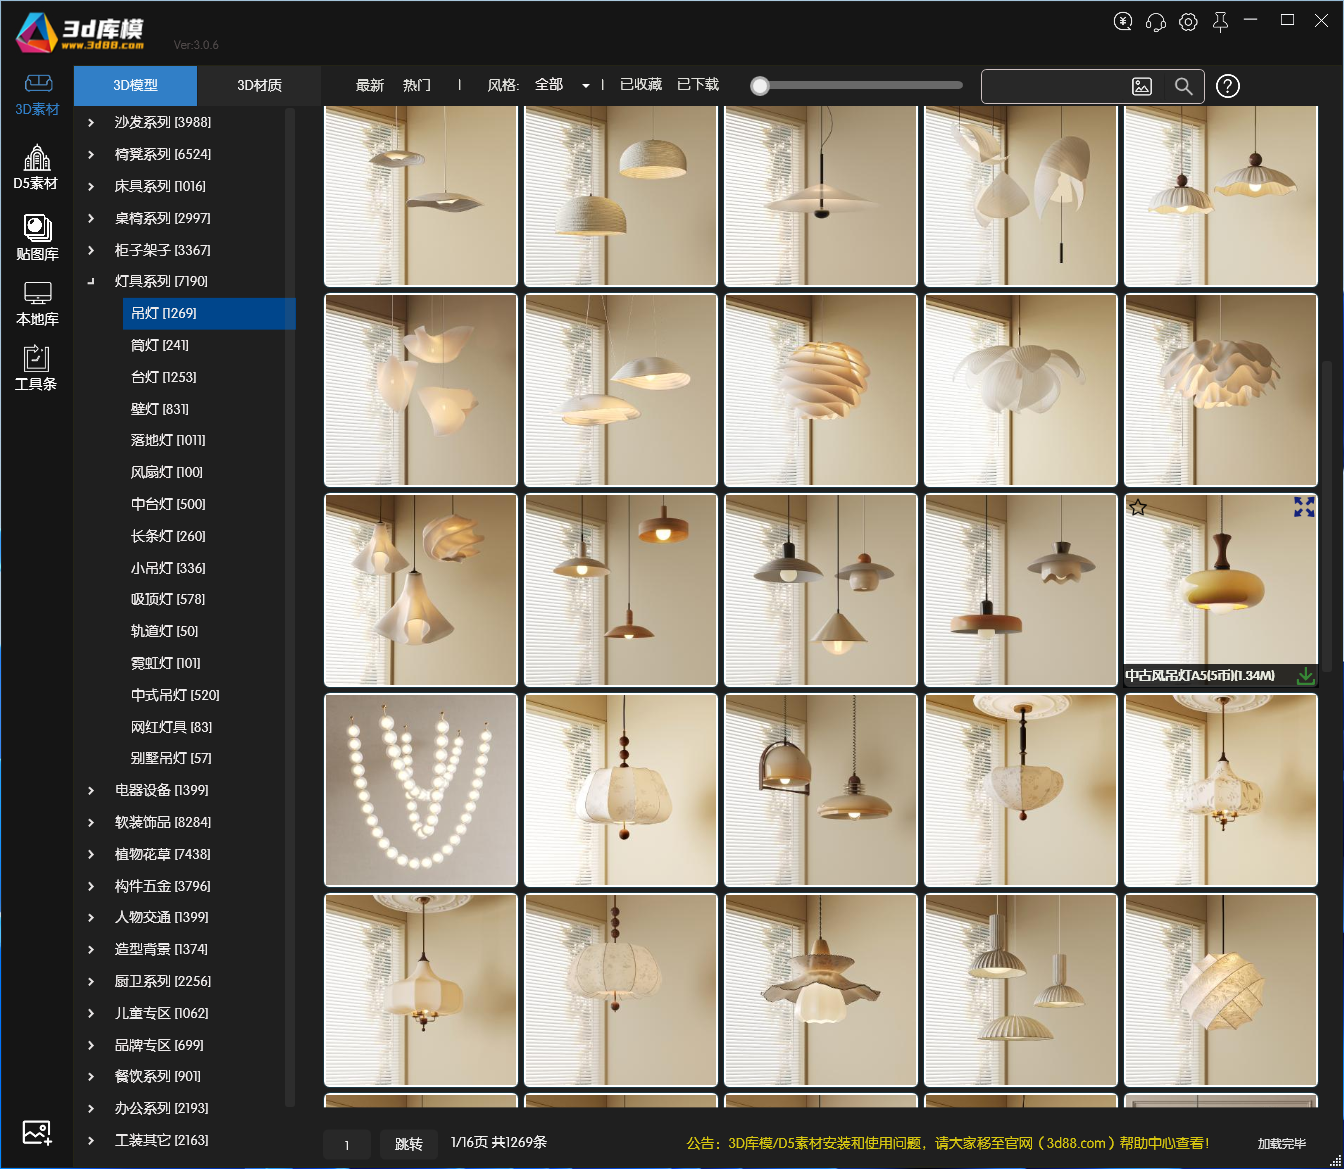The height and width of the screenshot is (1169, 1344).
Task: Open the rose-shaped pendant lamp thumbnail
Action: tap(821, 390)
